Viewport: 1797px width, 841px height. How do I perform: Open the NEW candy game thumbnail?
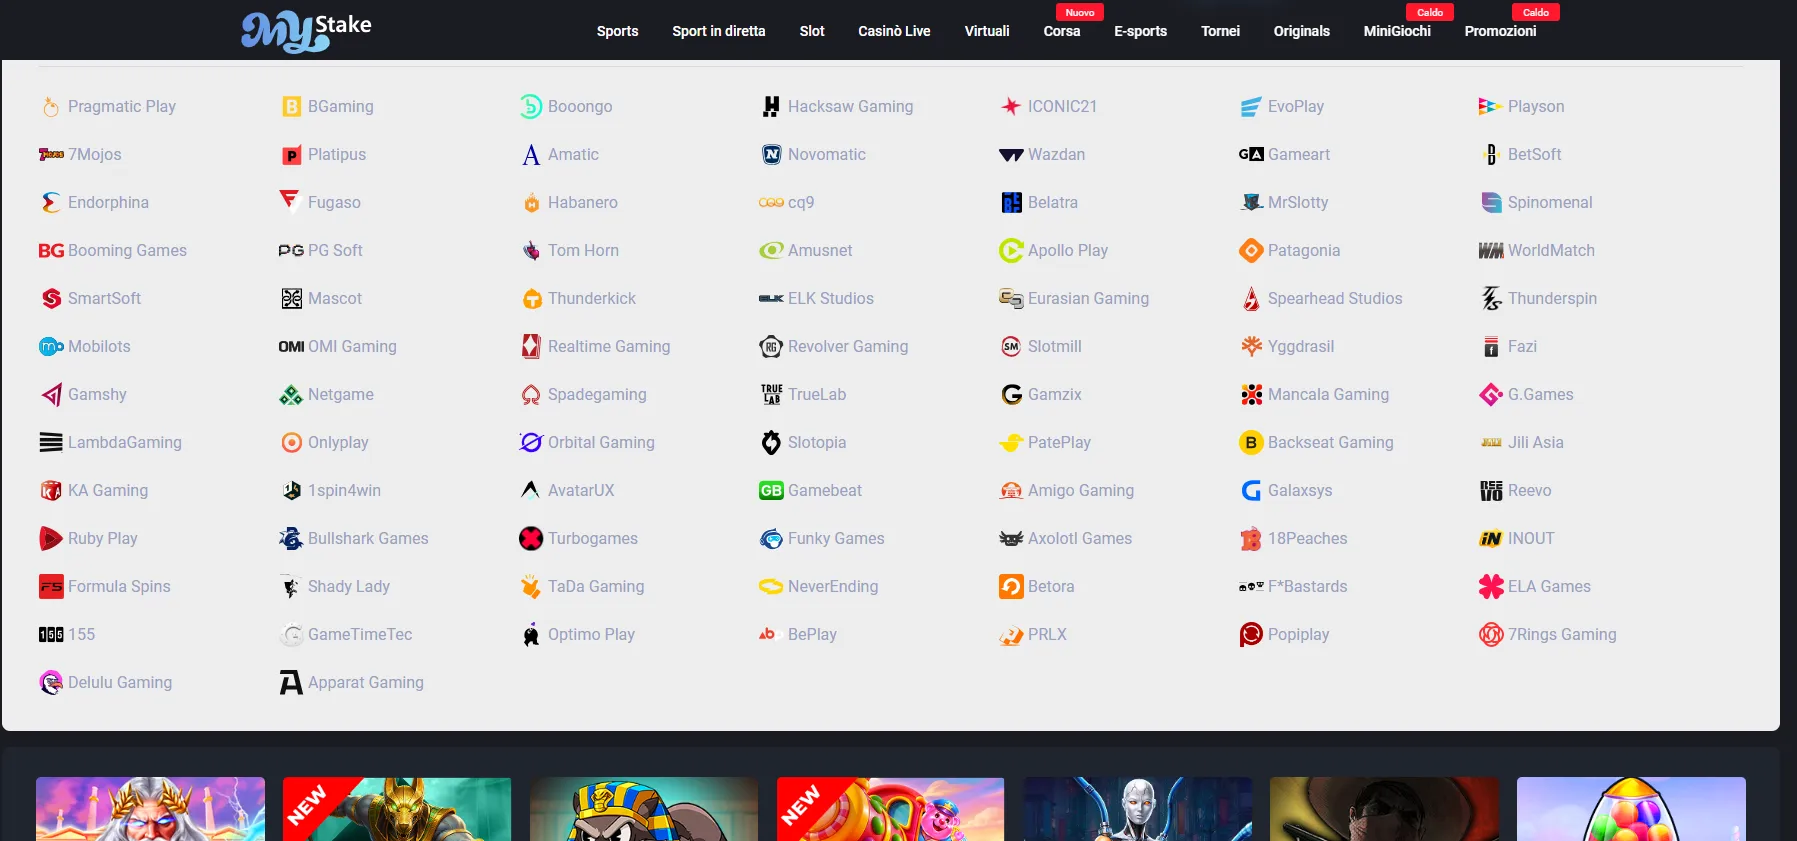tap(890, 809)
